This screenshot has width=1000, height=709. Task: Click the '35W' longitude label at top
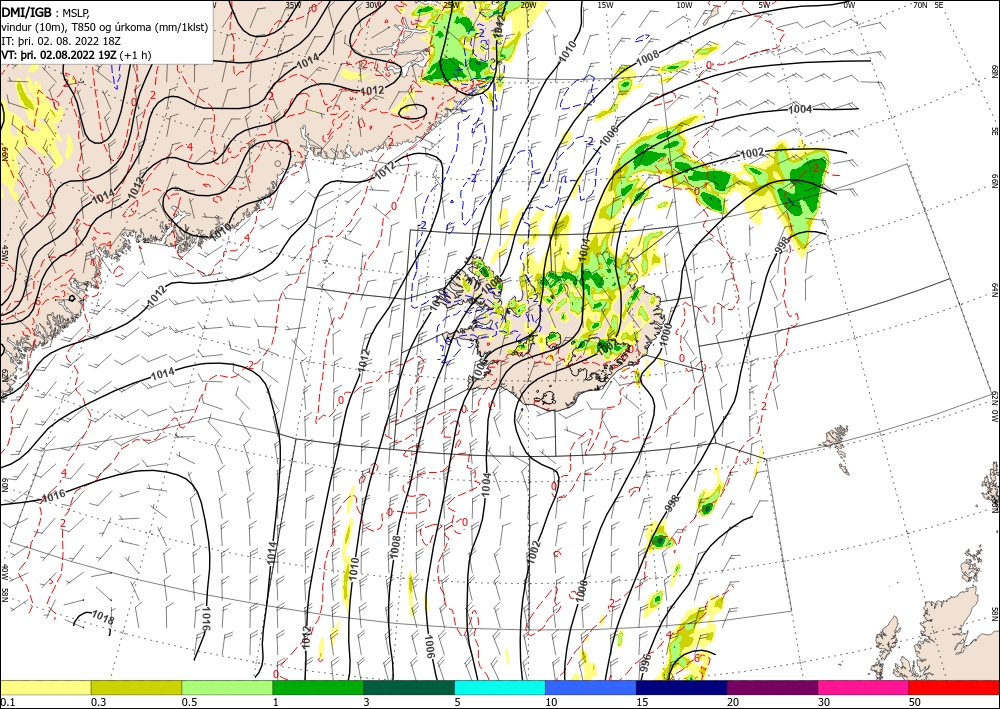pyautogui.click(x=293, y=4)
